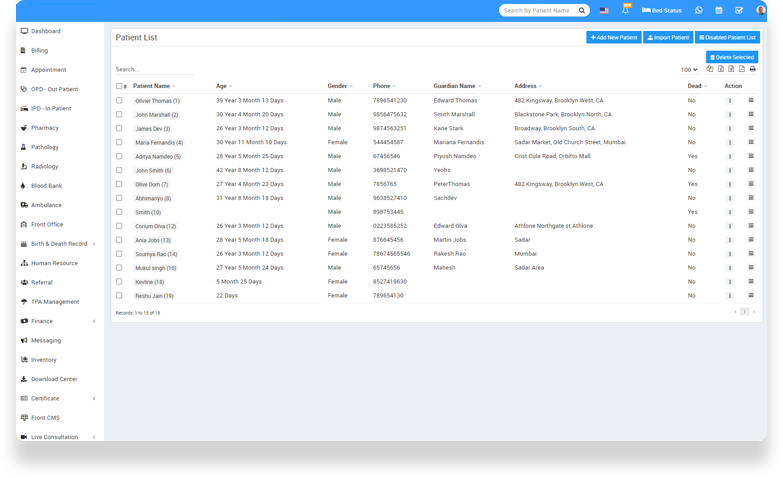Tick the checkbox next to Maria Fernandis

point(119,142)
